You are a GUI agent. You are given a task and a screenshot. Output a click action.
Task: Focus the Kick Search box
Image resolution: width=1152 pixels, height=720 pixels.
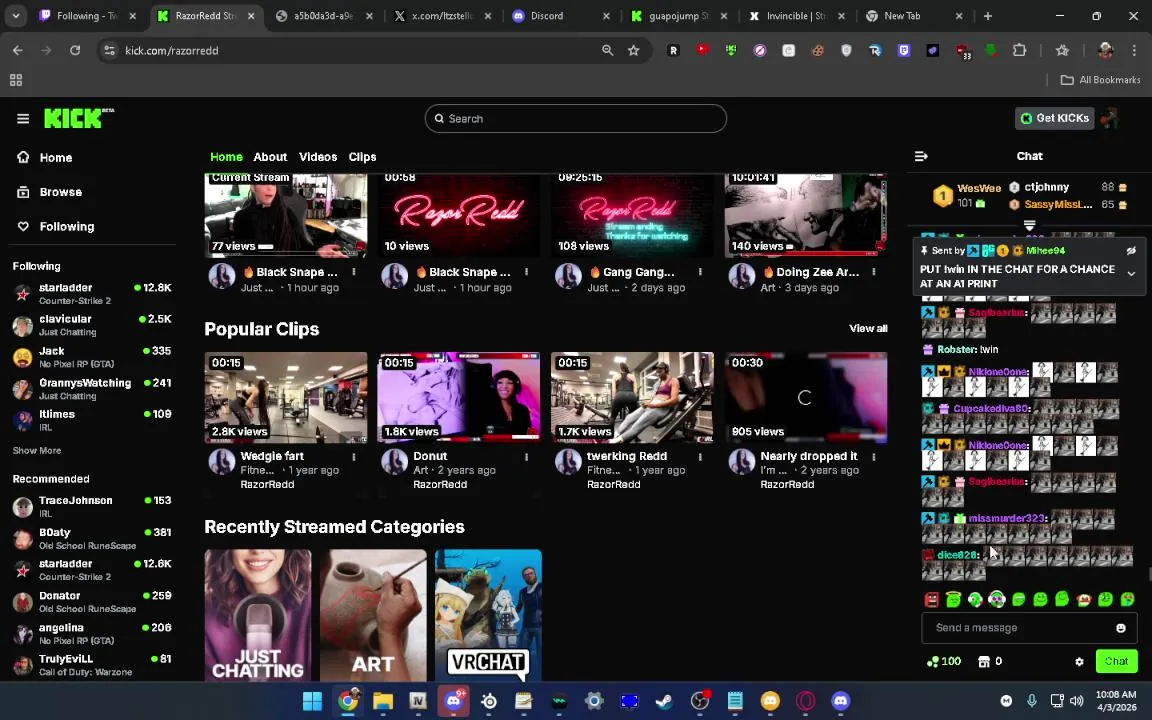575,118
